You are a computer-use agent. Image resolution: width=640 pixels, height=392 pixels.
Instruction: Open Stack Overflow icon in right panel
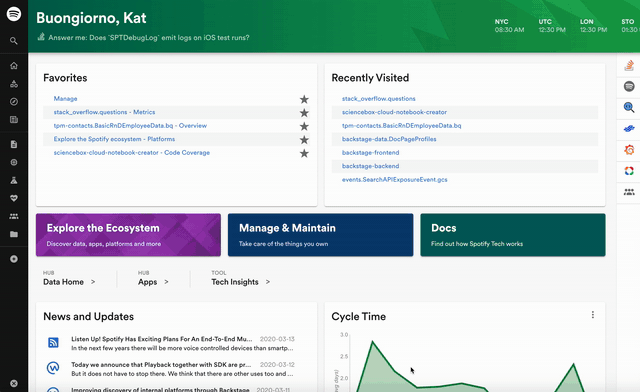629,65
